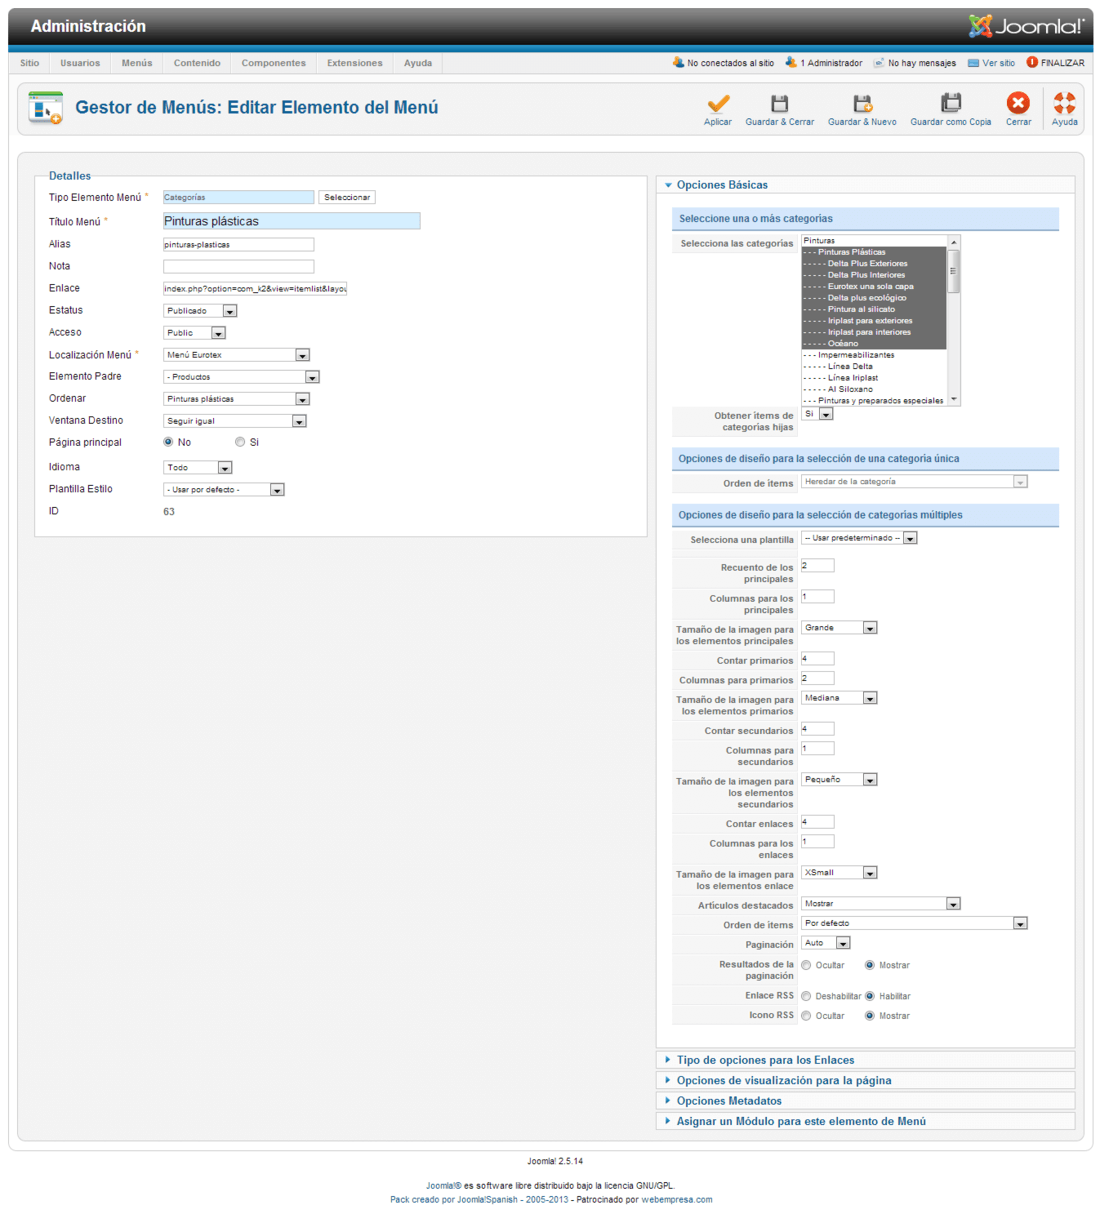This screenshot has height=1223, width=1100.
Task: Open Localización Menú dropdown
Action: (236, 355)
